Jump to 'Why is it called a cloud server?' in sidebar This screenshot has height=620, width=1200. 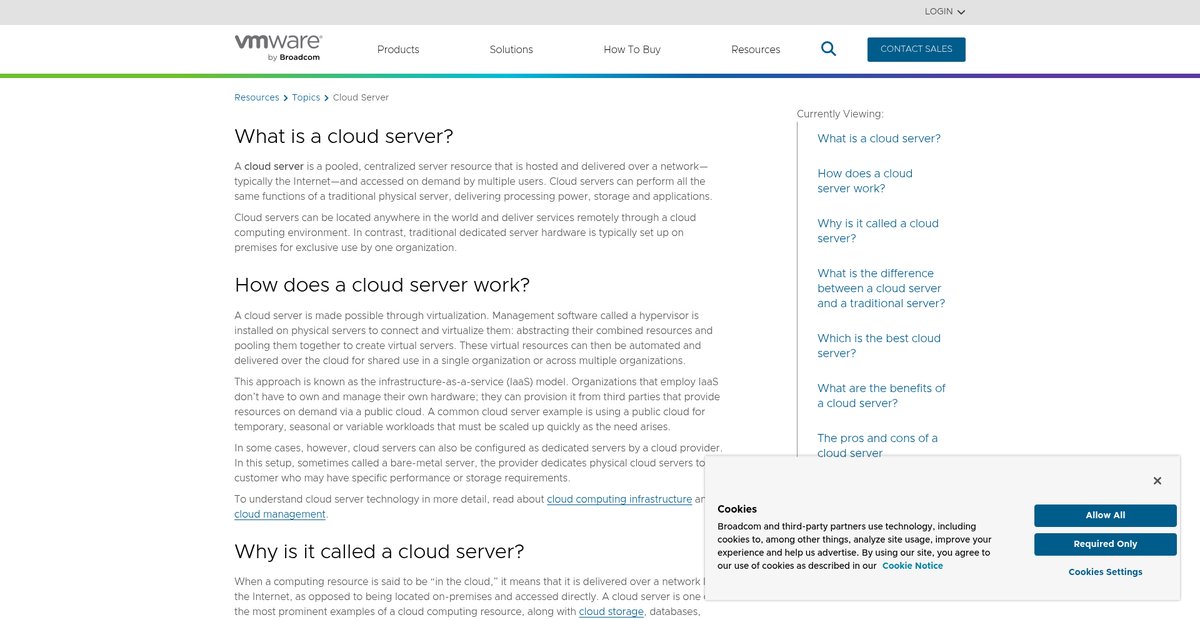pyautogui.click(x=878, y=231)
